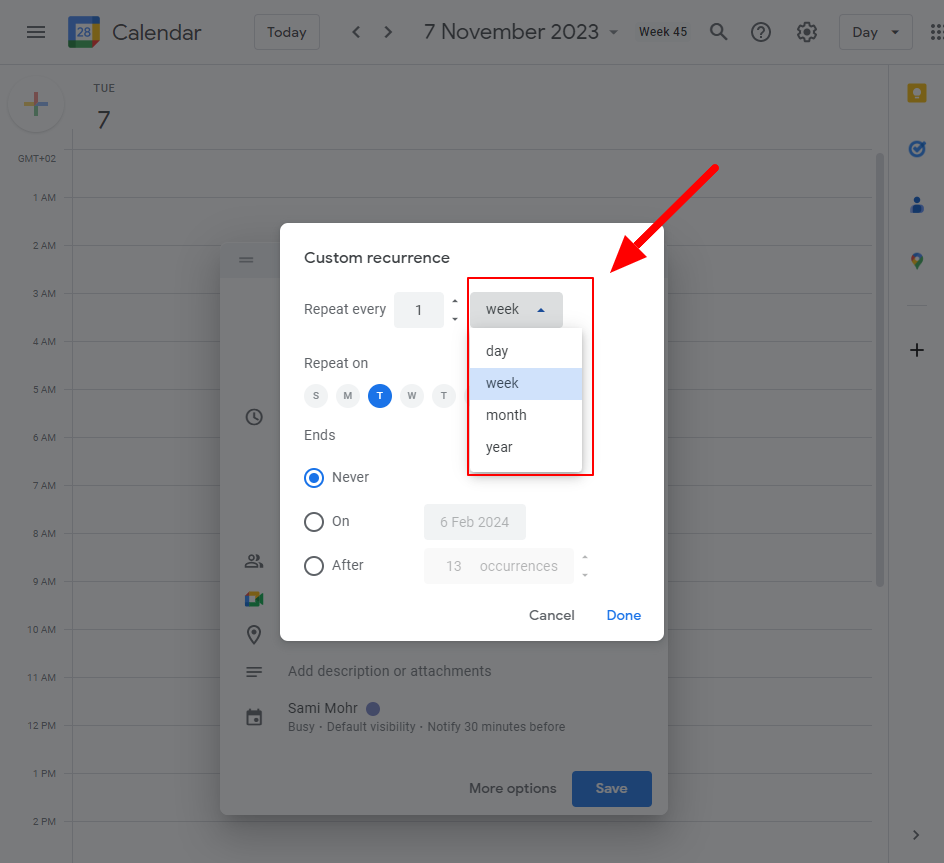Screen dimensions: 944x863
Task: Click the Repeat every number field
Action: coord(419,310)
